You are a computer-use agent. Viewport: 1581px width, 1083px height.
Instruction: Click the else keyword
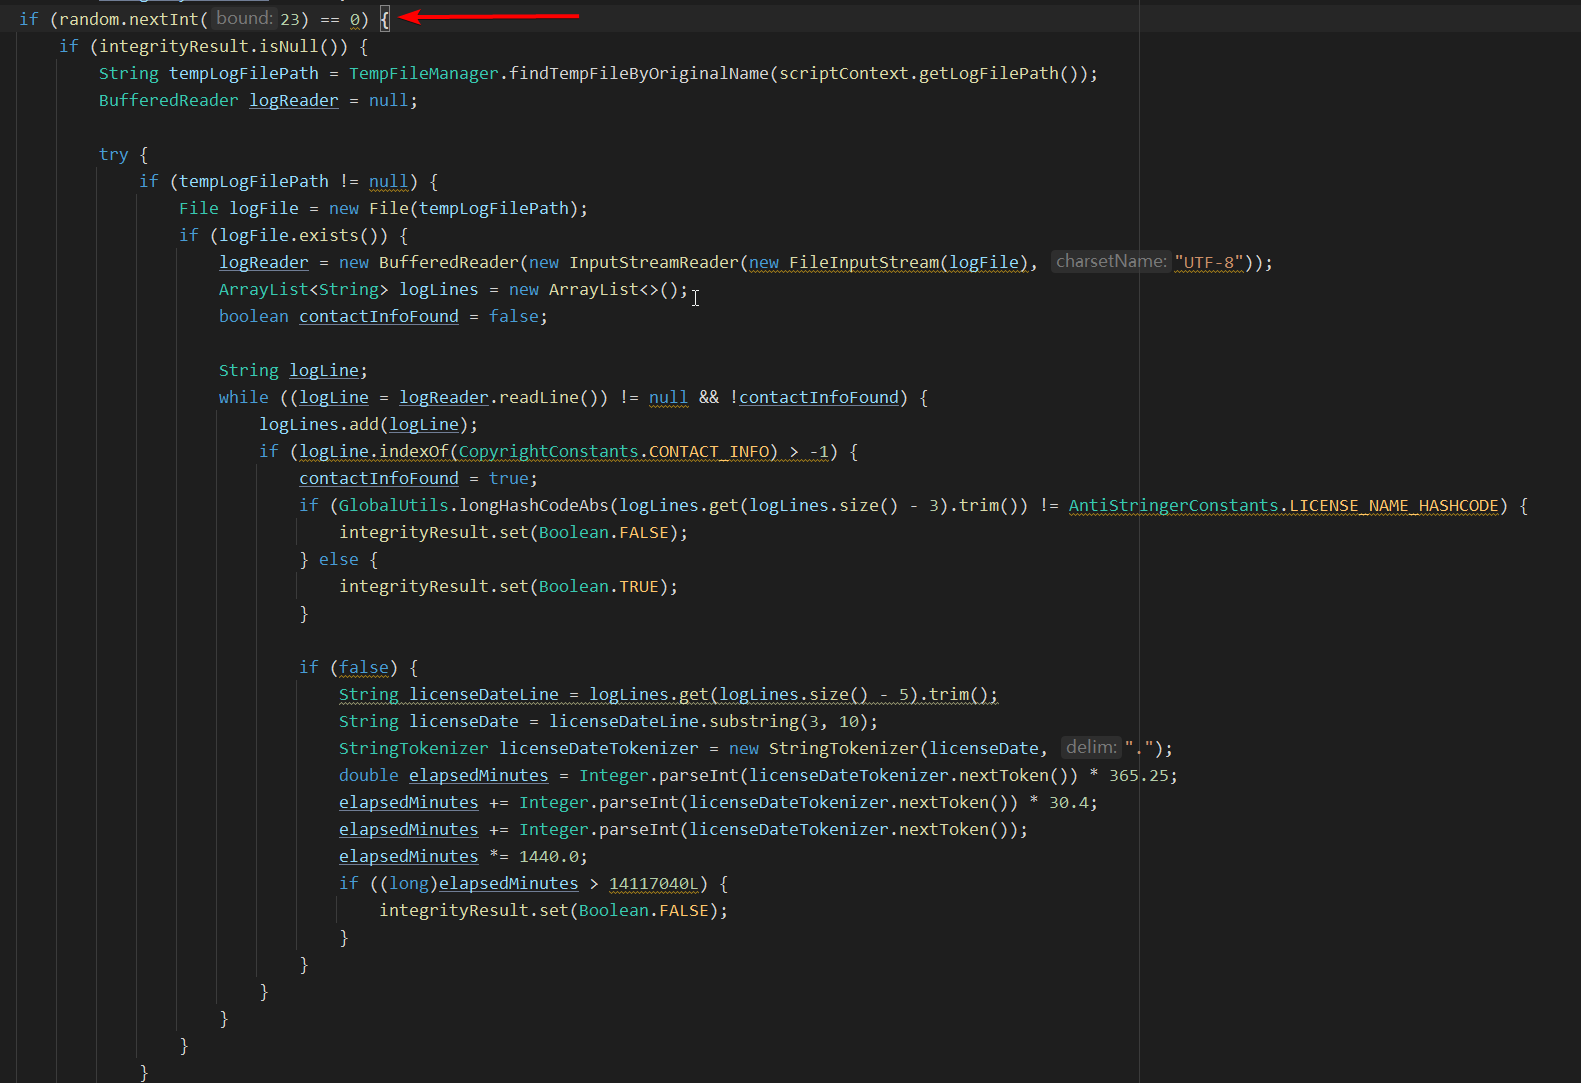pyautogui.click(x=339, y=559)
